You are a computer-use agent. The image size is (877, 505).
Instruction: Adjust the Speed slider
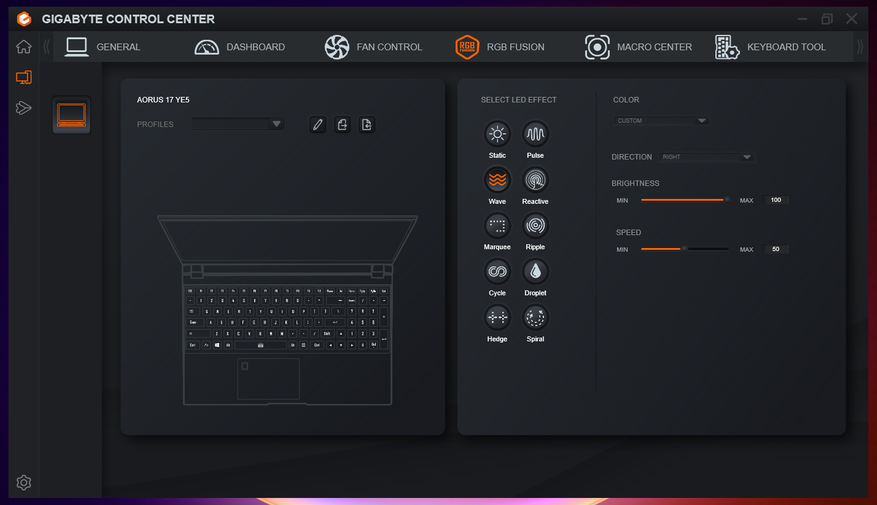tap(685, 249)
